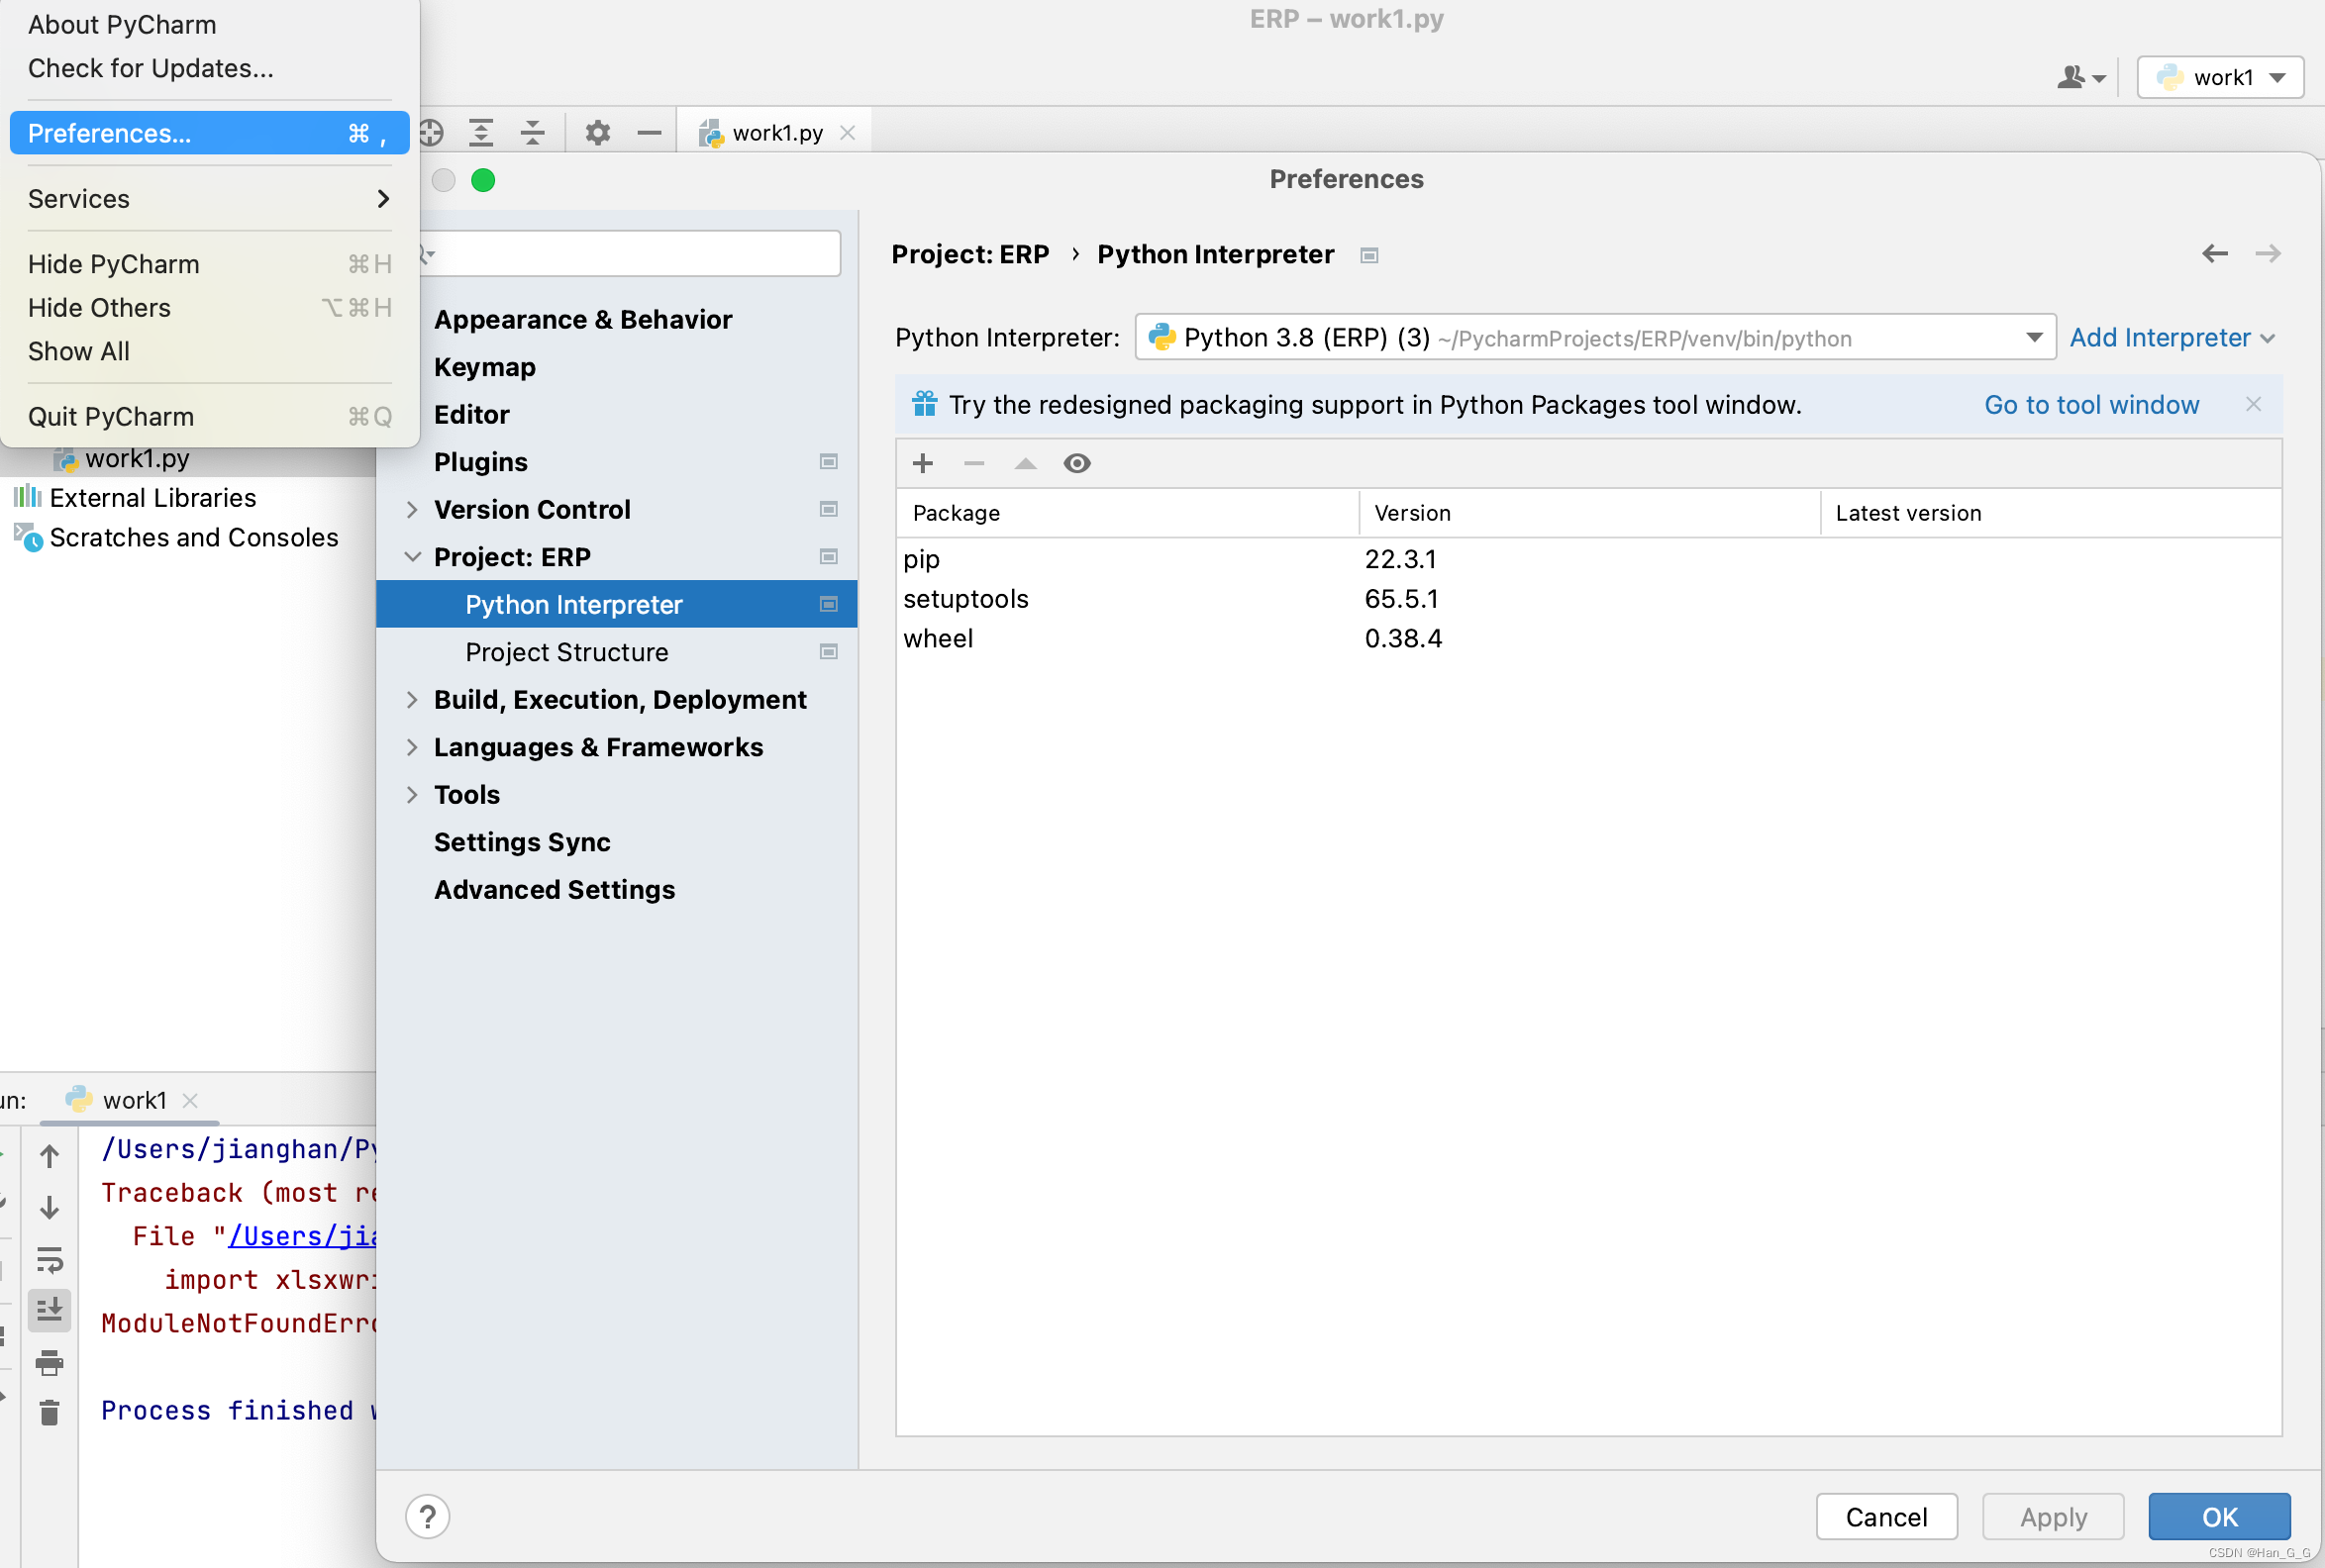Image resolution: width=2325 pixels, height=1568 pixels.
Task: Click the collapse all icon in toolbar
Action: point(532,132)
